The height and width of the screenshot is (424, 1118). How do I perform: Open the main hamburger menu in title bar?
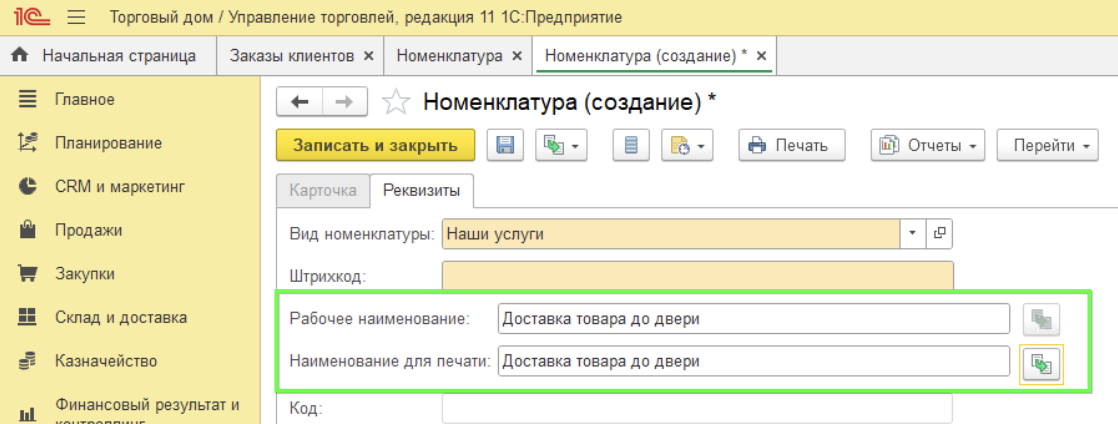click(x=77, y=17)
